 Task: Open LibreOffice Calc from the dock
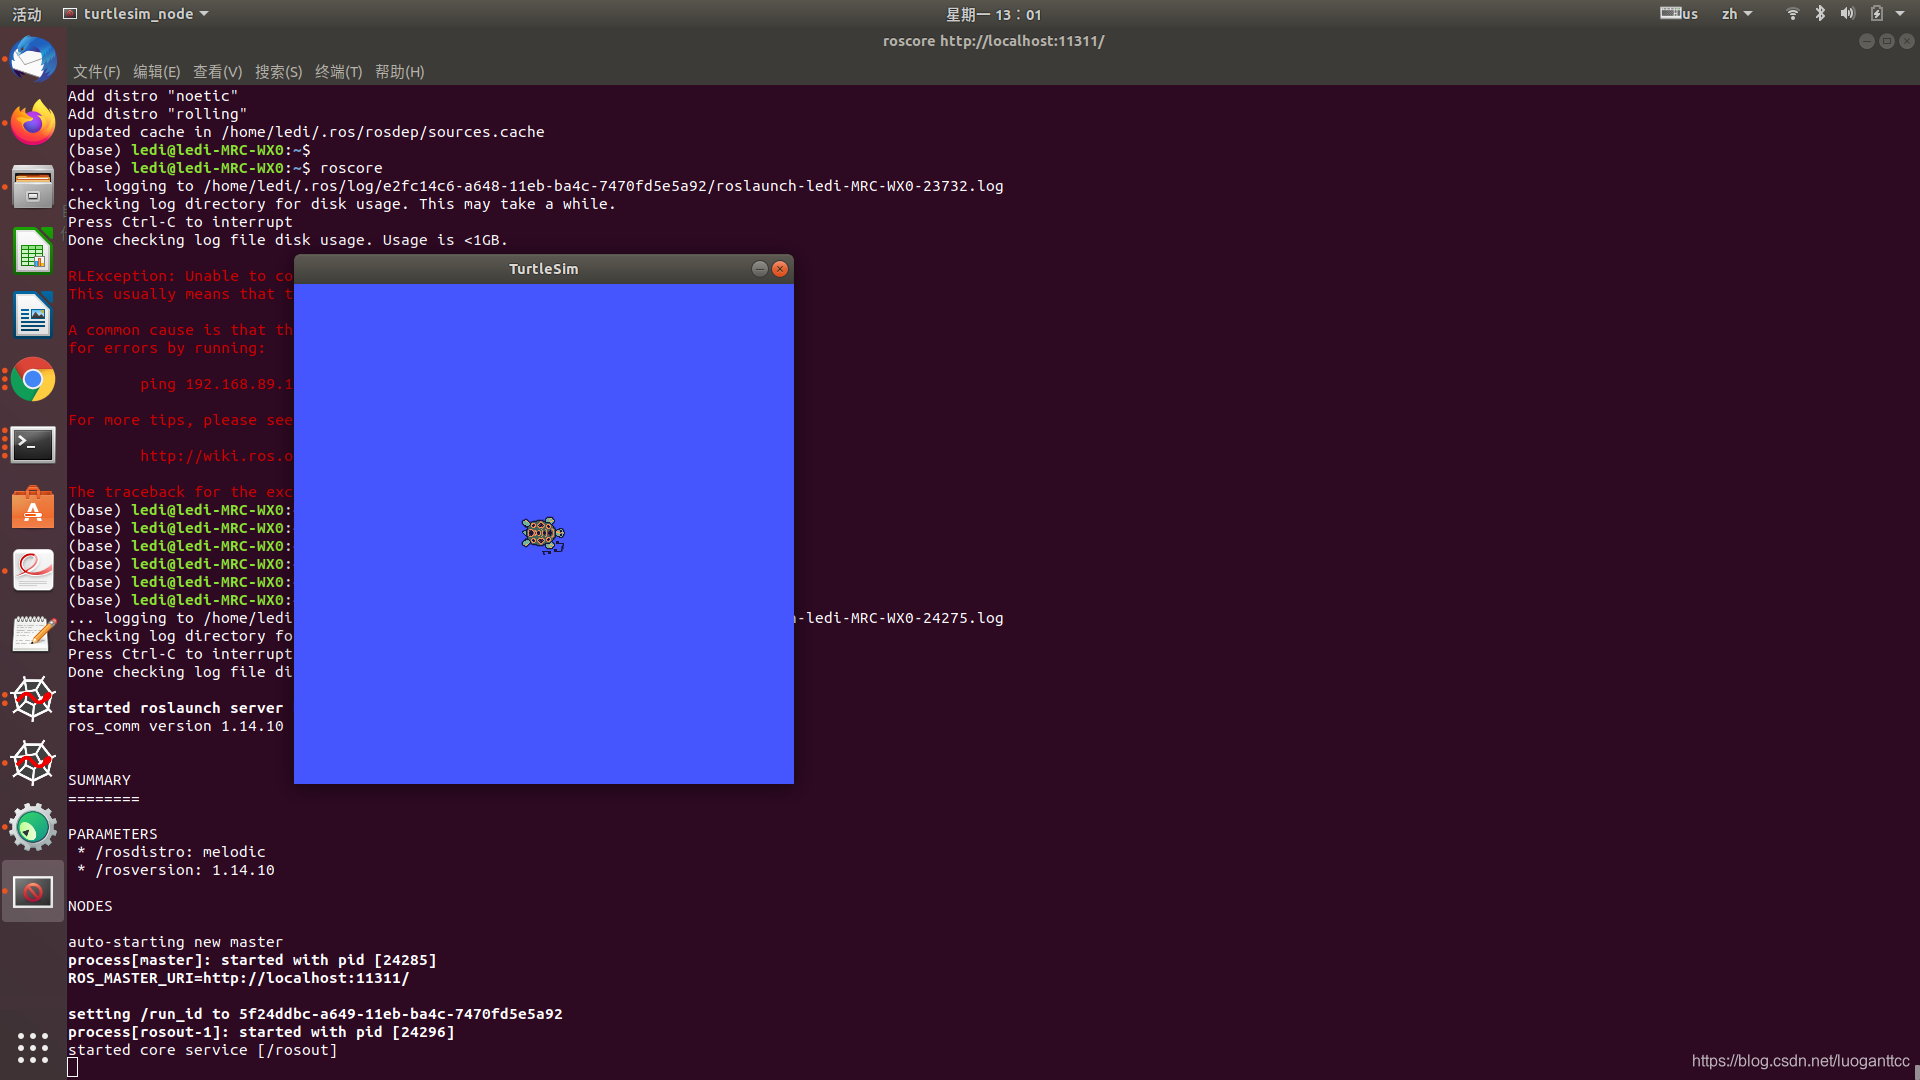(x=33, y=252)
